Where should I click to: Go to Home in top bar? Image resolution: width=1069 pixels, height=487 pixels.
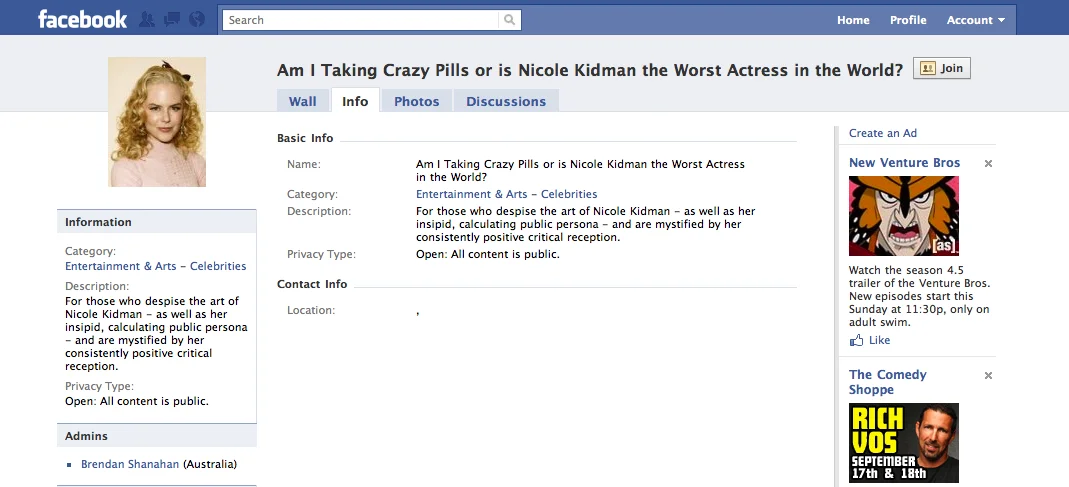(x=853, y=20)
